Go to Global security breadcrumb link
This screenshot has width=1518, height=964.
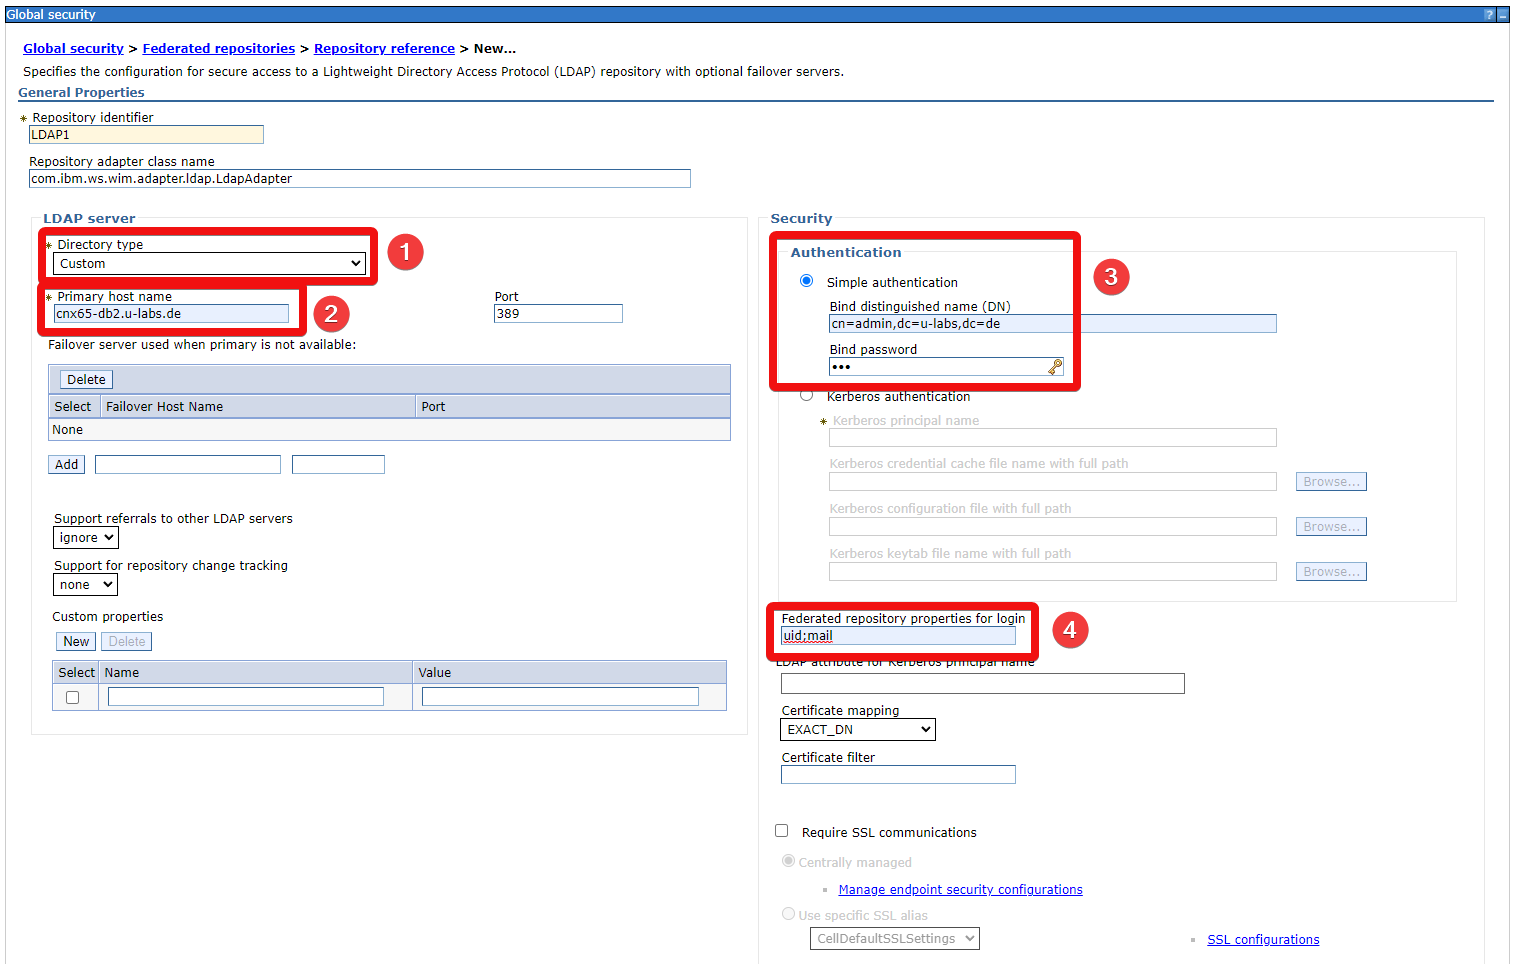click(x=73, y=49)
